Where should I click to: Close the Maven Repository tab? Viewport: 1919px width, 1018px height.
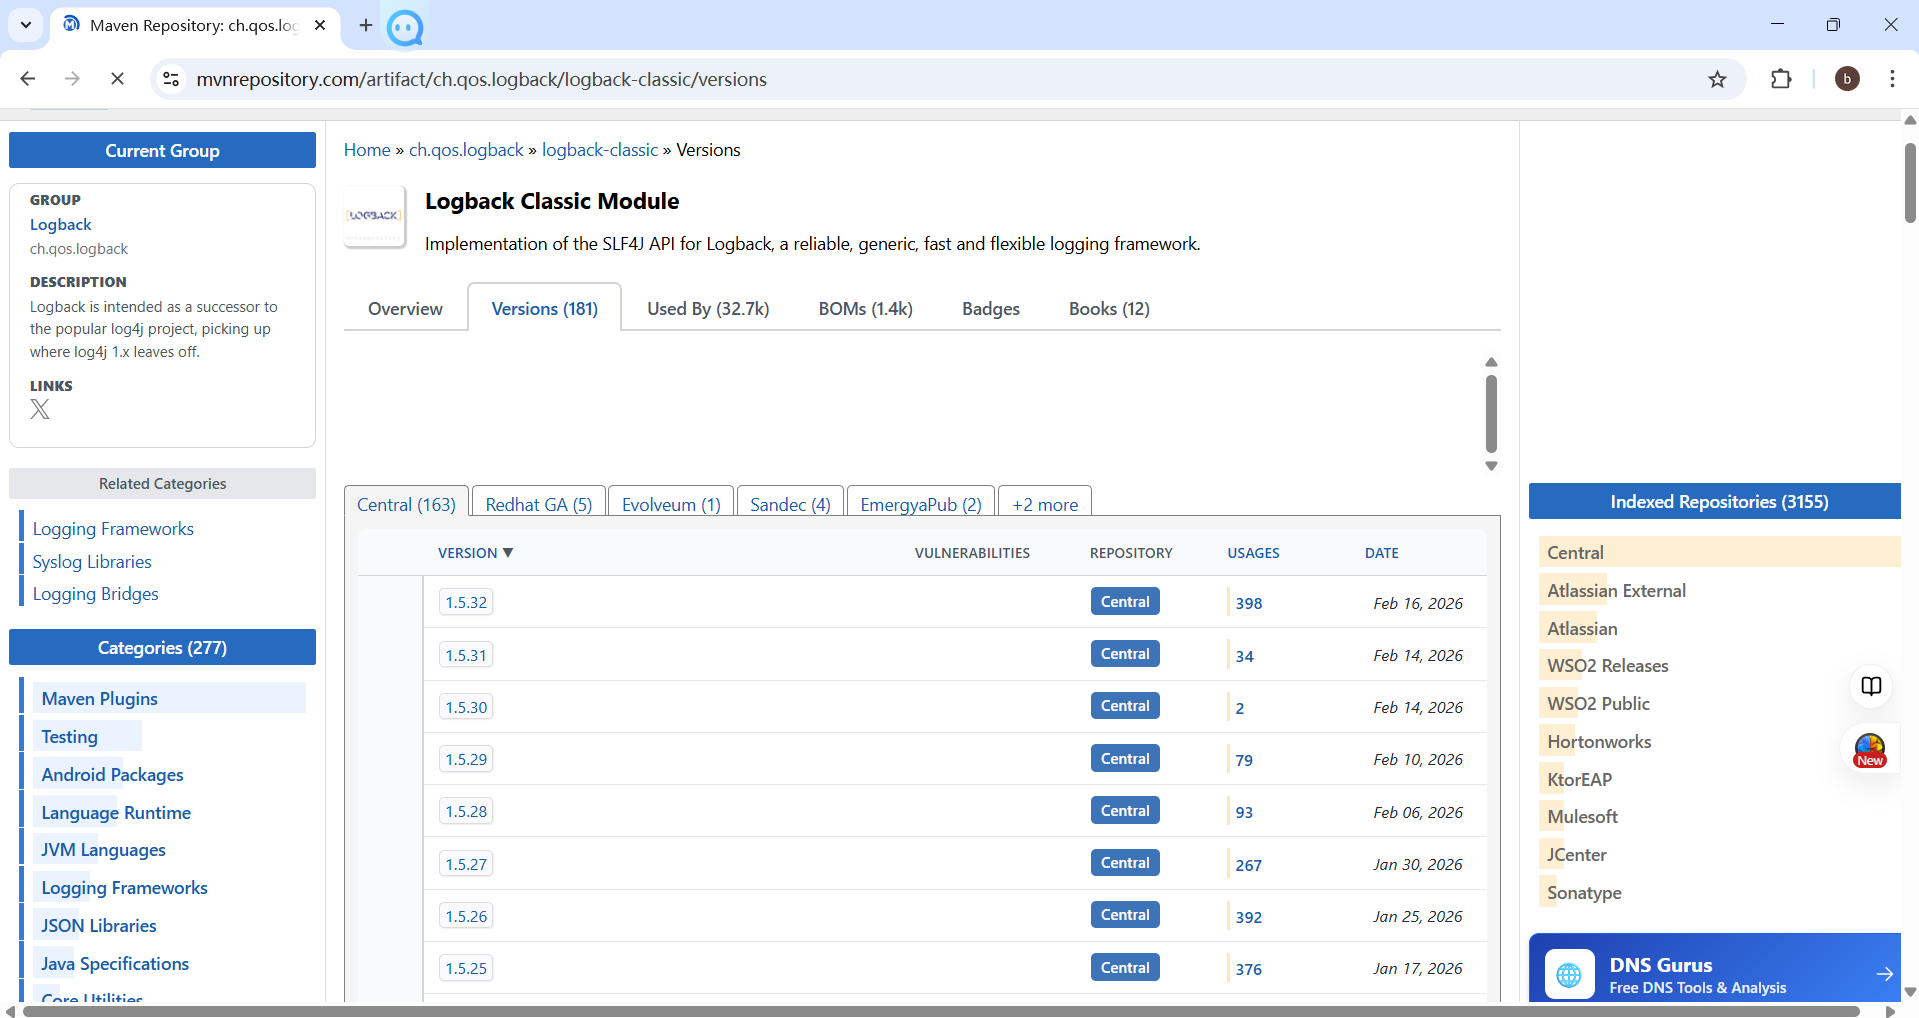[320, 25]
